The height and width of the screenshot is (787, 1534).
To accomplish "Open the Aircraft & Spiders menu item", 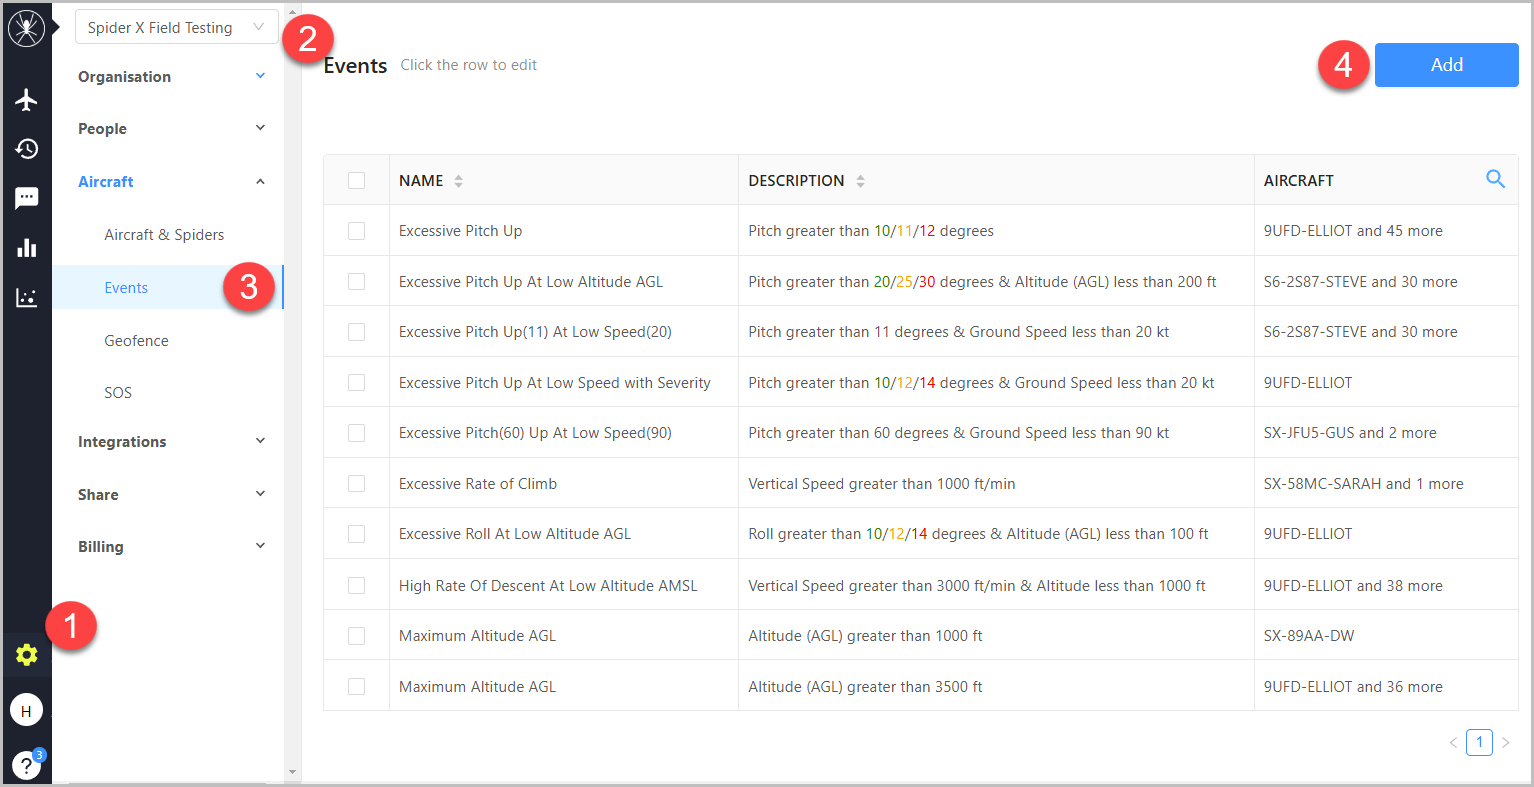I will (x=164, y=235).
